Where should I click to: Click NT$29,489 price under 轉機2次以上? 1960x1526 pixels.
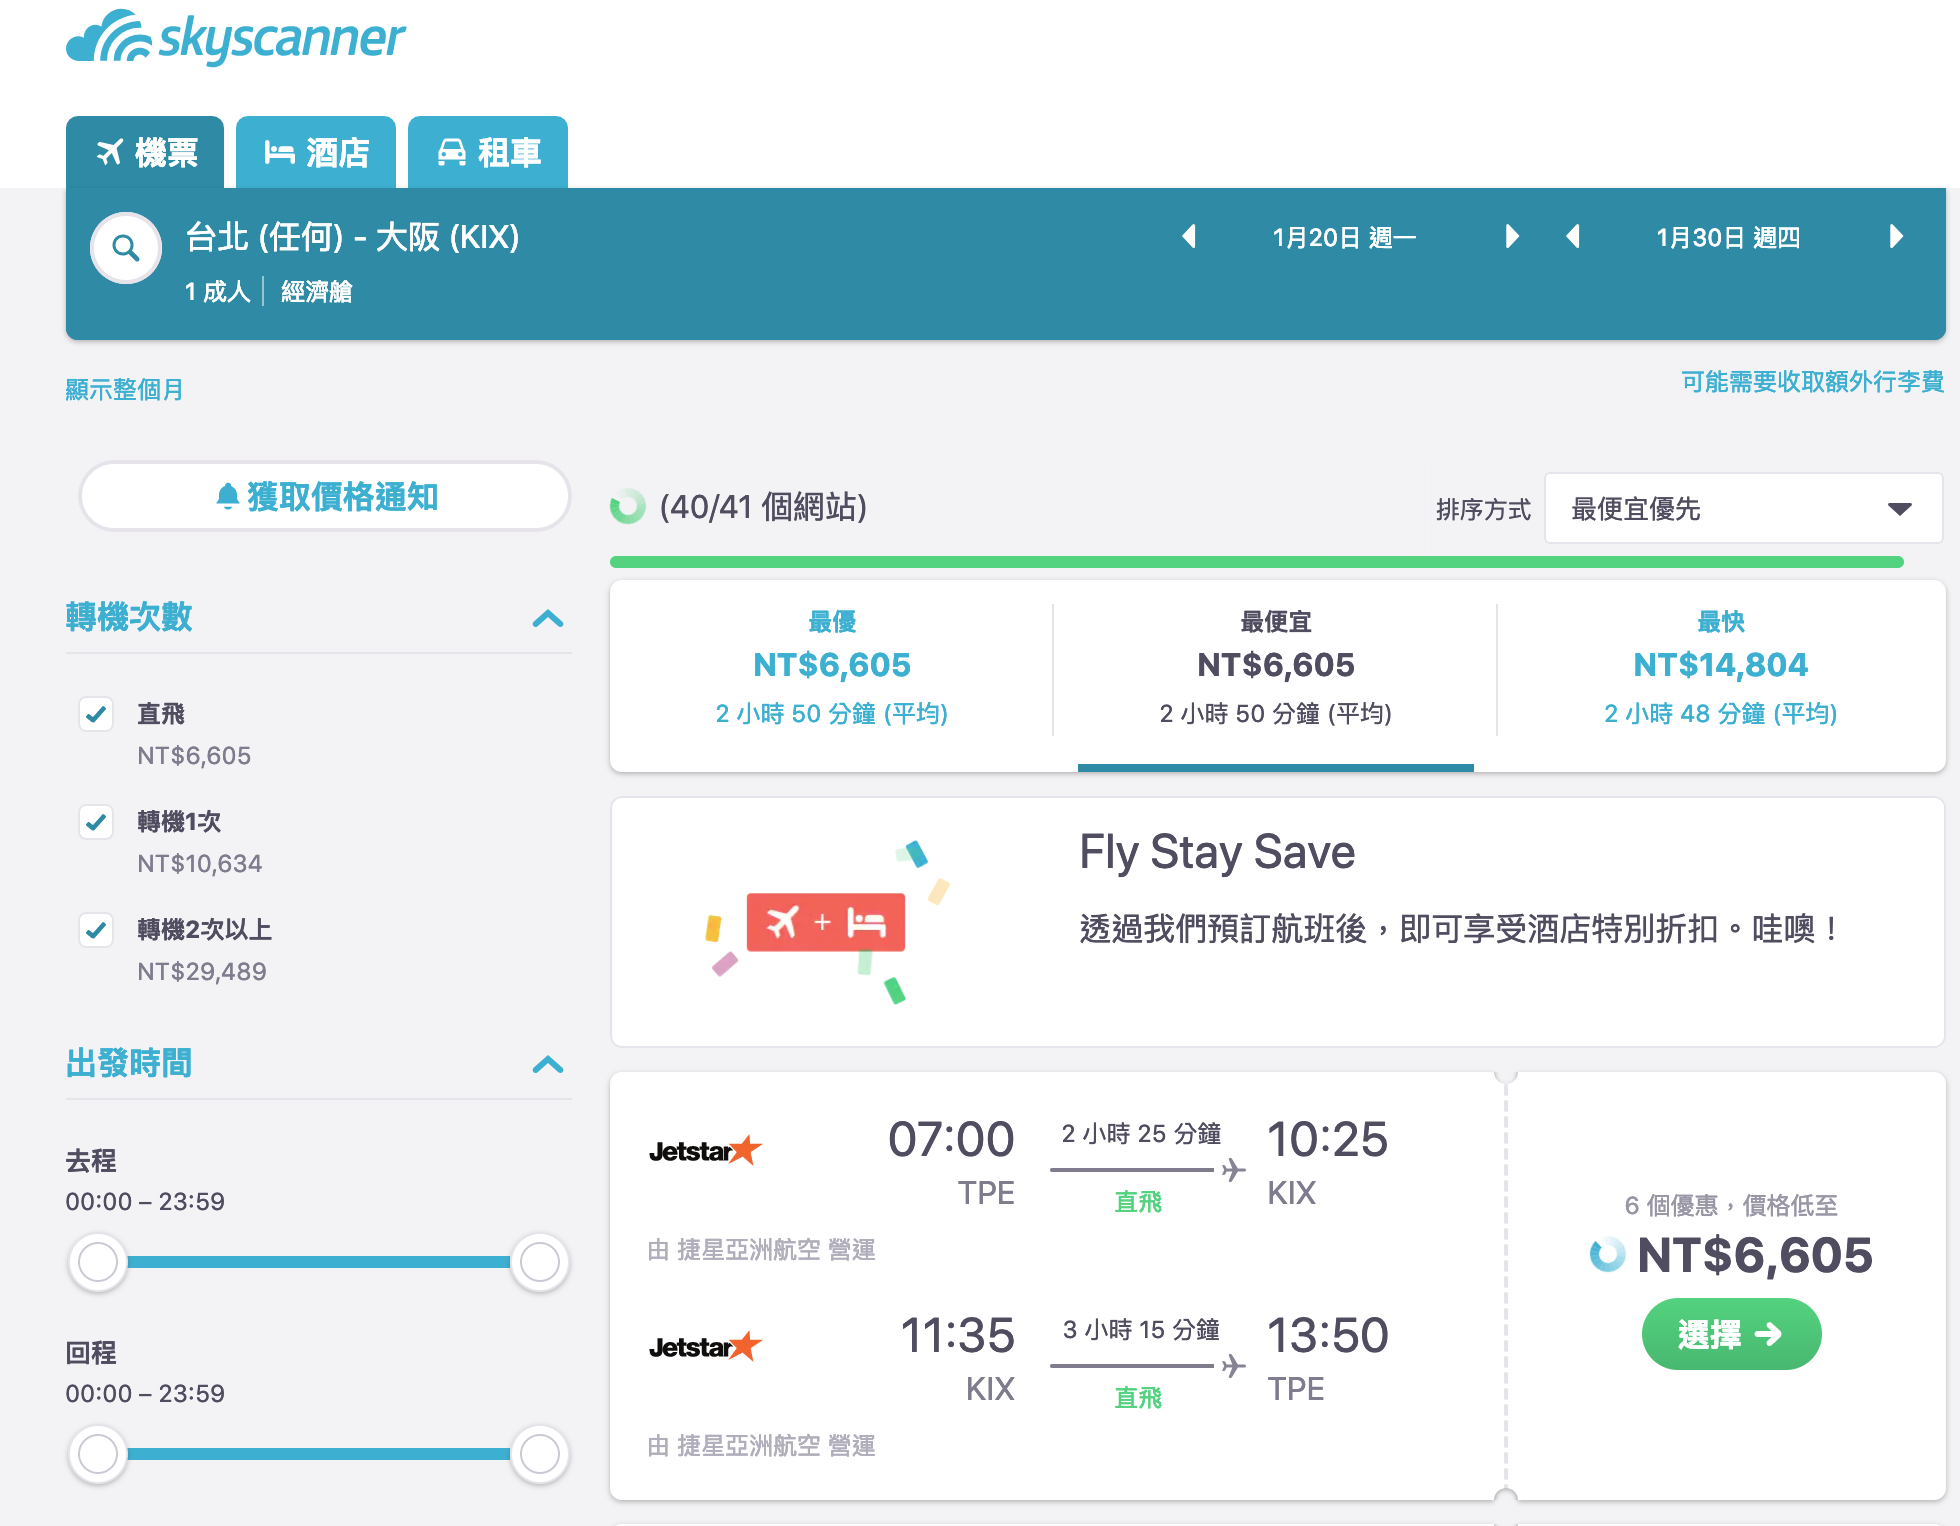(202, 971)
